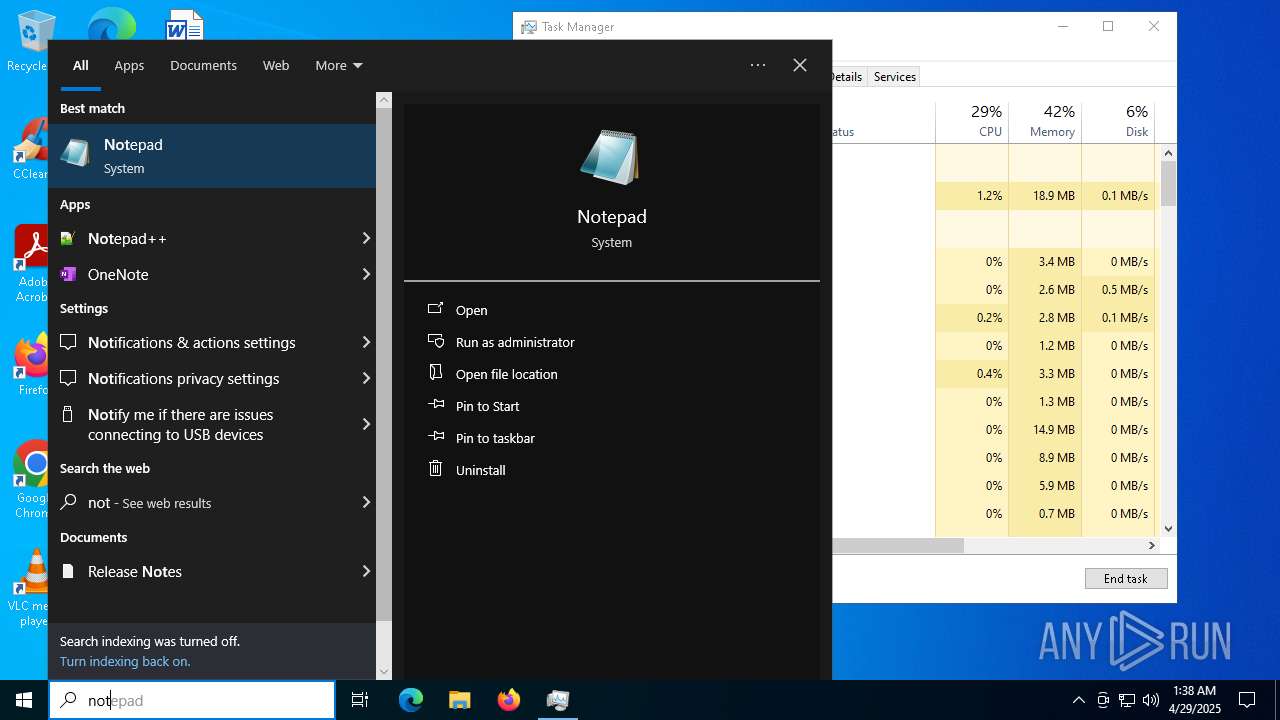This screenshot has height=720, width=1280.
Task: Switch to the Apps search tab
Action: pyautogui.click(x=129, y=65)
